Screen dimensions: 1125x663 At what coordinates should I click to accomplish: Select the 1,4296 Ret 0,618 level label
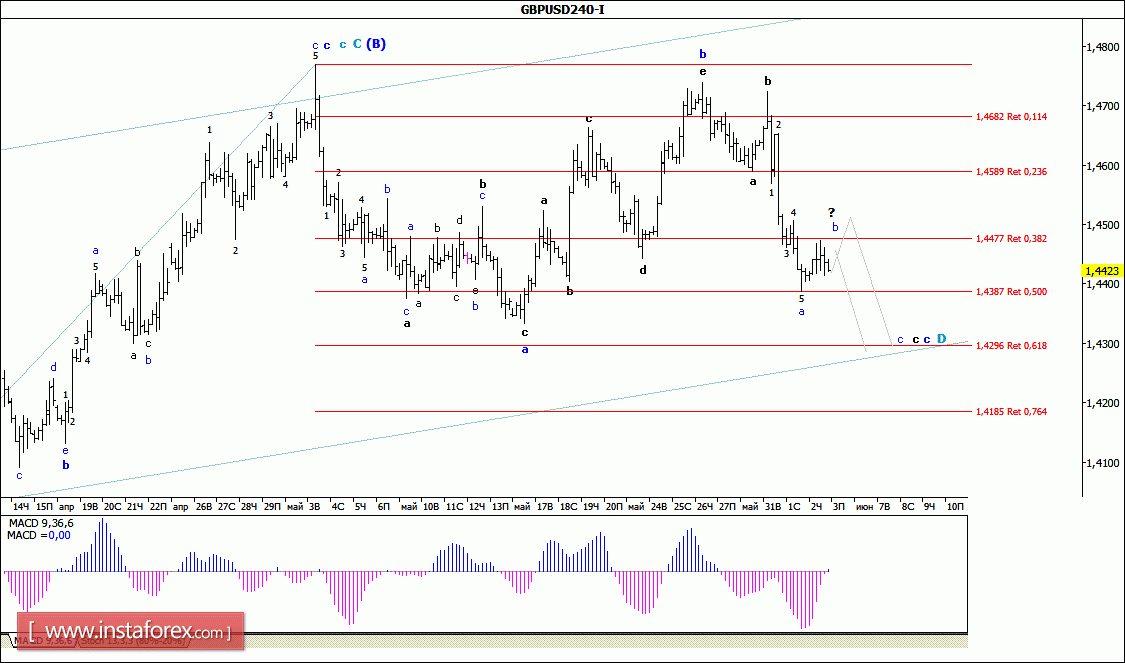(x=1010, y=346)
